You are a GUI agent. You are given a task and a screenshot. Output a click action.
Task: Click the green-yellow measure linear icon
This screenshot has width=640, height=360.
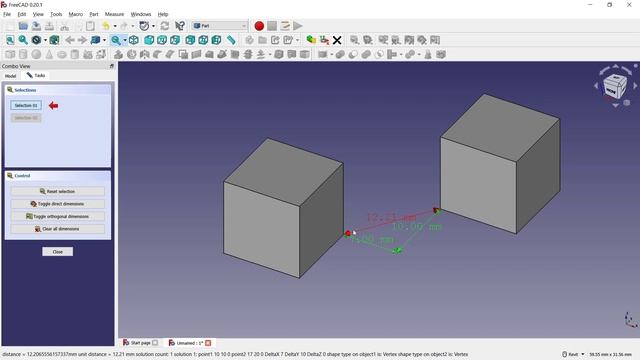[311, 40]
